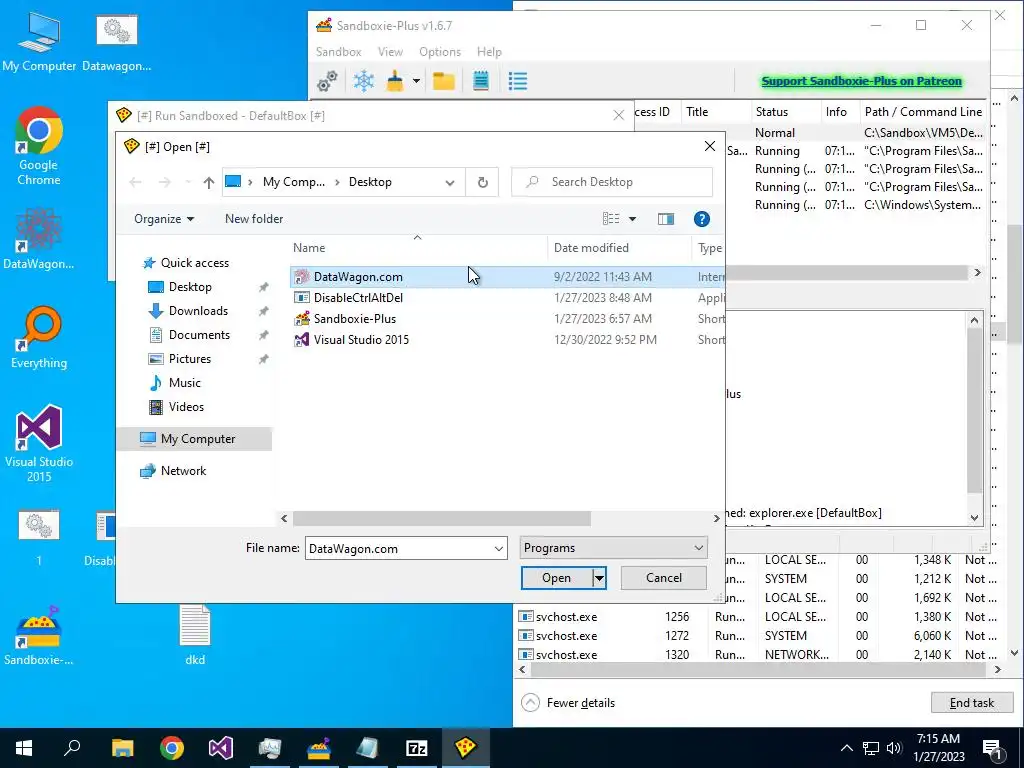Viewport: 1024px width, 768px height.
Task: Open the view options dropdown arrow
Action: (632, 219)
